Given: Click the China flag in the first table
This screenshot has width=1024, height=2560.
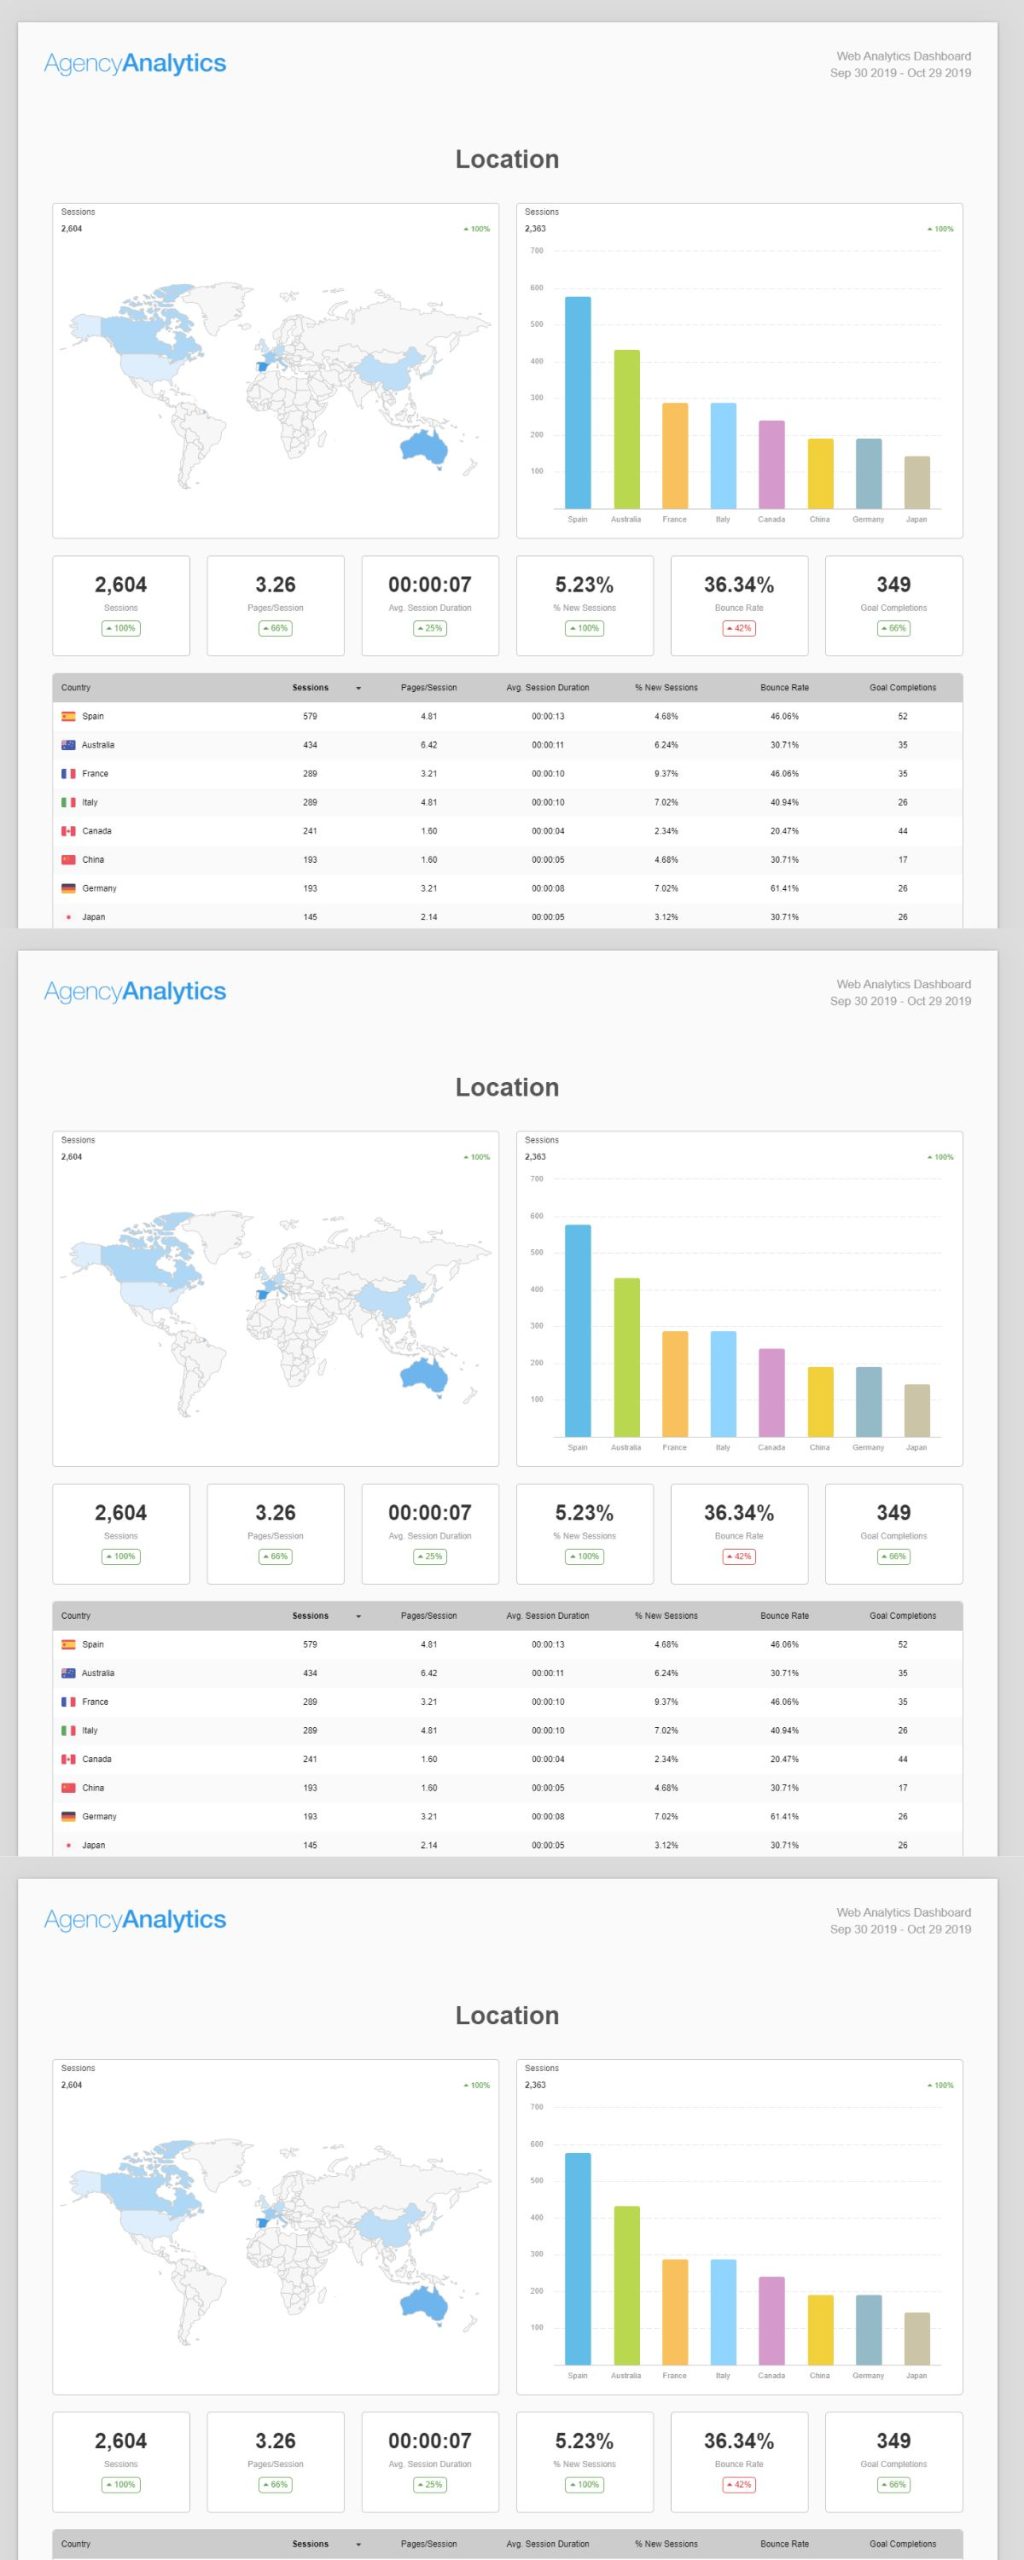Looking at the screenshot, I should click(68, 860).
